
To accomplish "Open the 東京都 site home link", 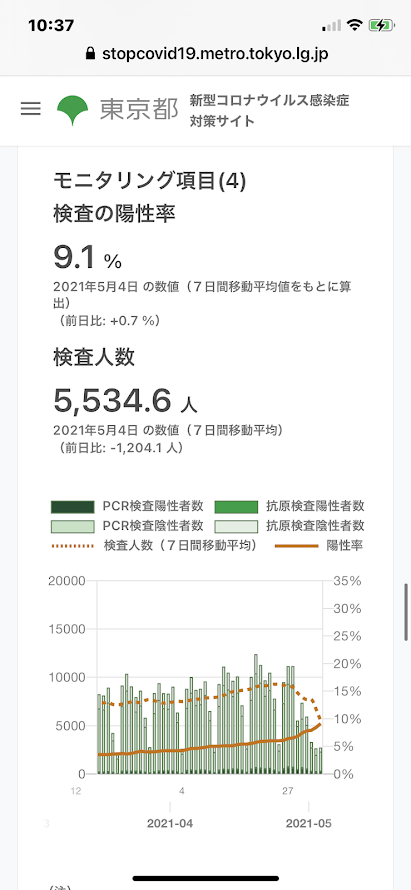I will click(139, 110).
